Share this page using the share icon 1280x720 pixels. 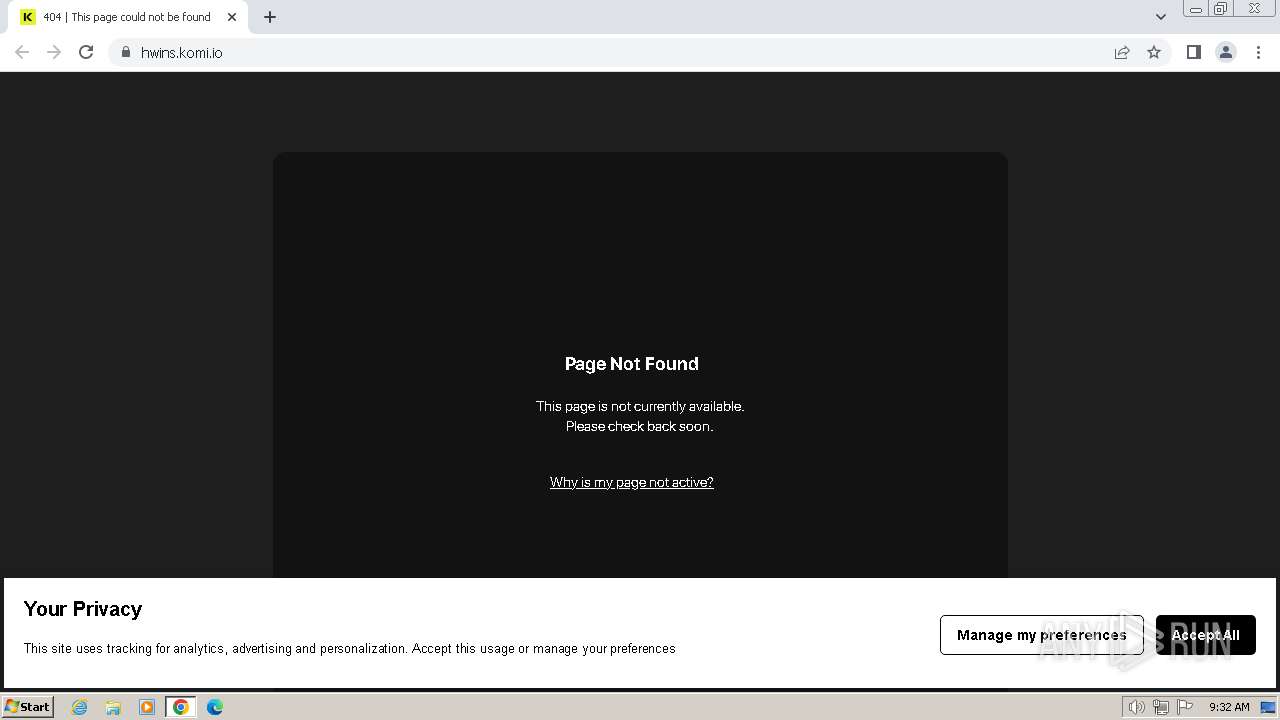1122,52
